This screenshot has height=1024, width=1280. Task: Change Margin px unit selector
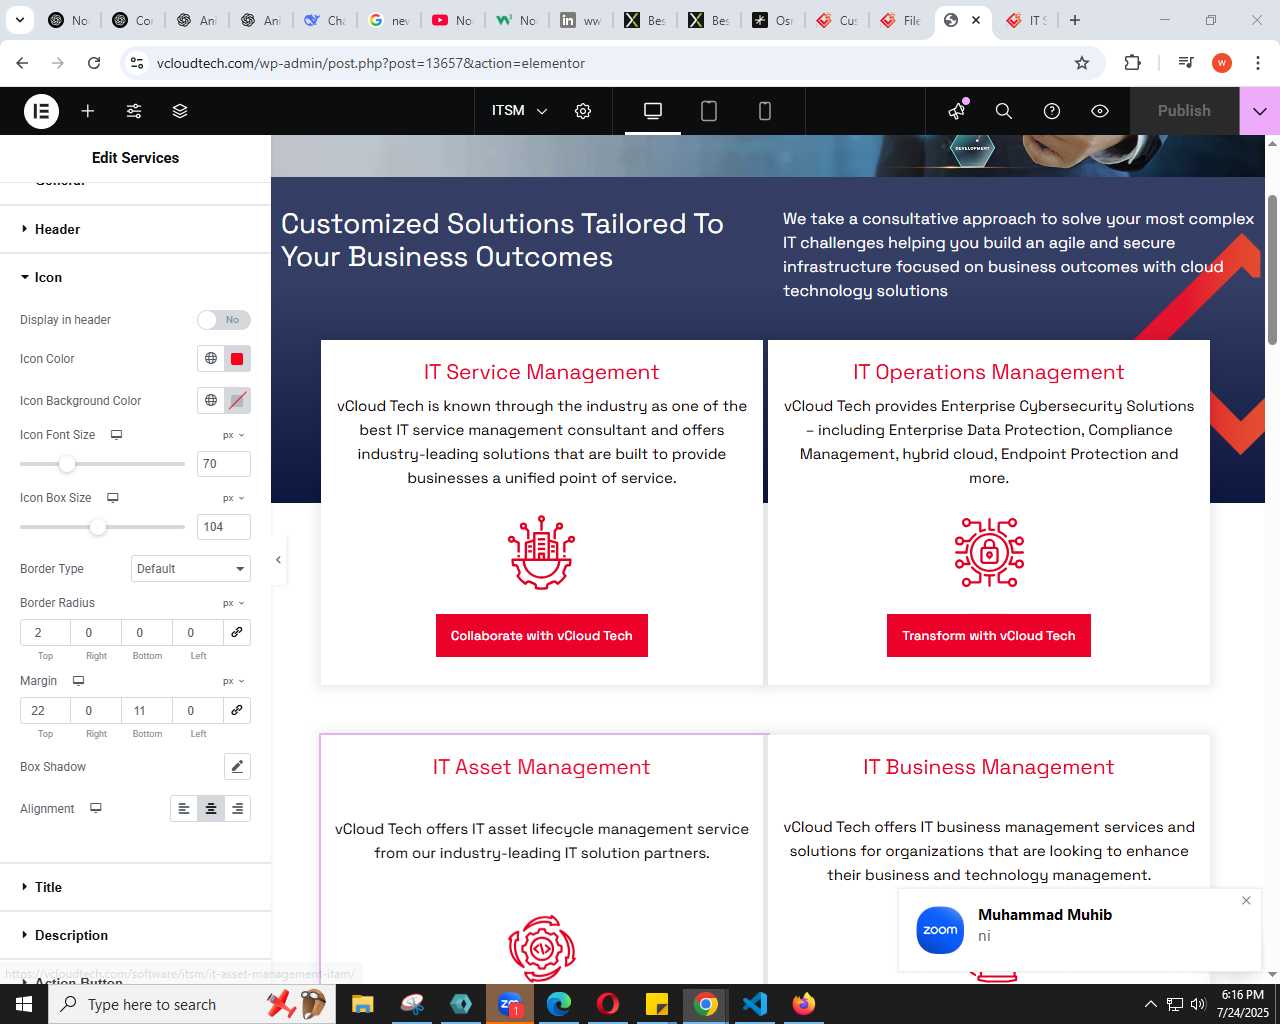point(233,681)
